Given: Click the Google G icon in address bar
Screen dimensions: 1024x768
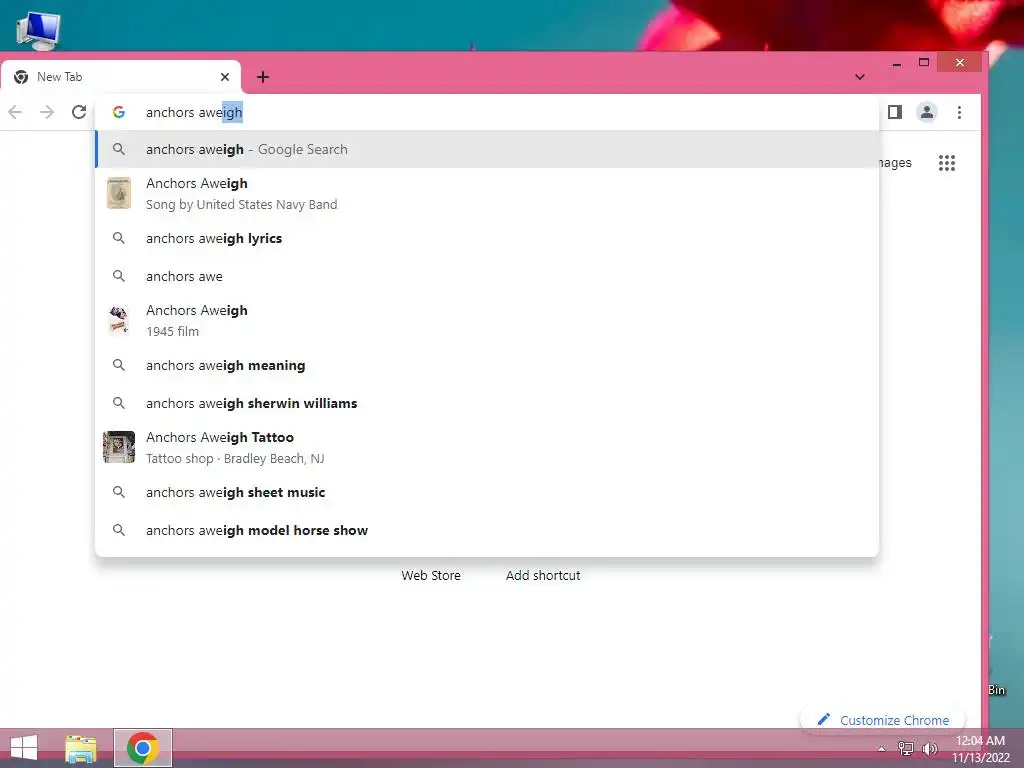Looking at the screenshot, I should 119,112.
